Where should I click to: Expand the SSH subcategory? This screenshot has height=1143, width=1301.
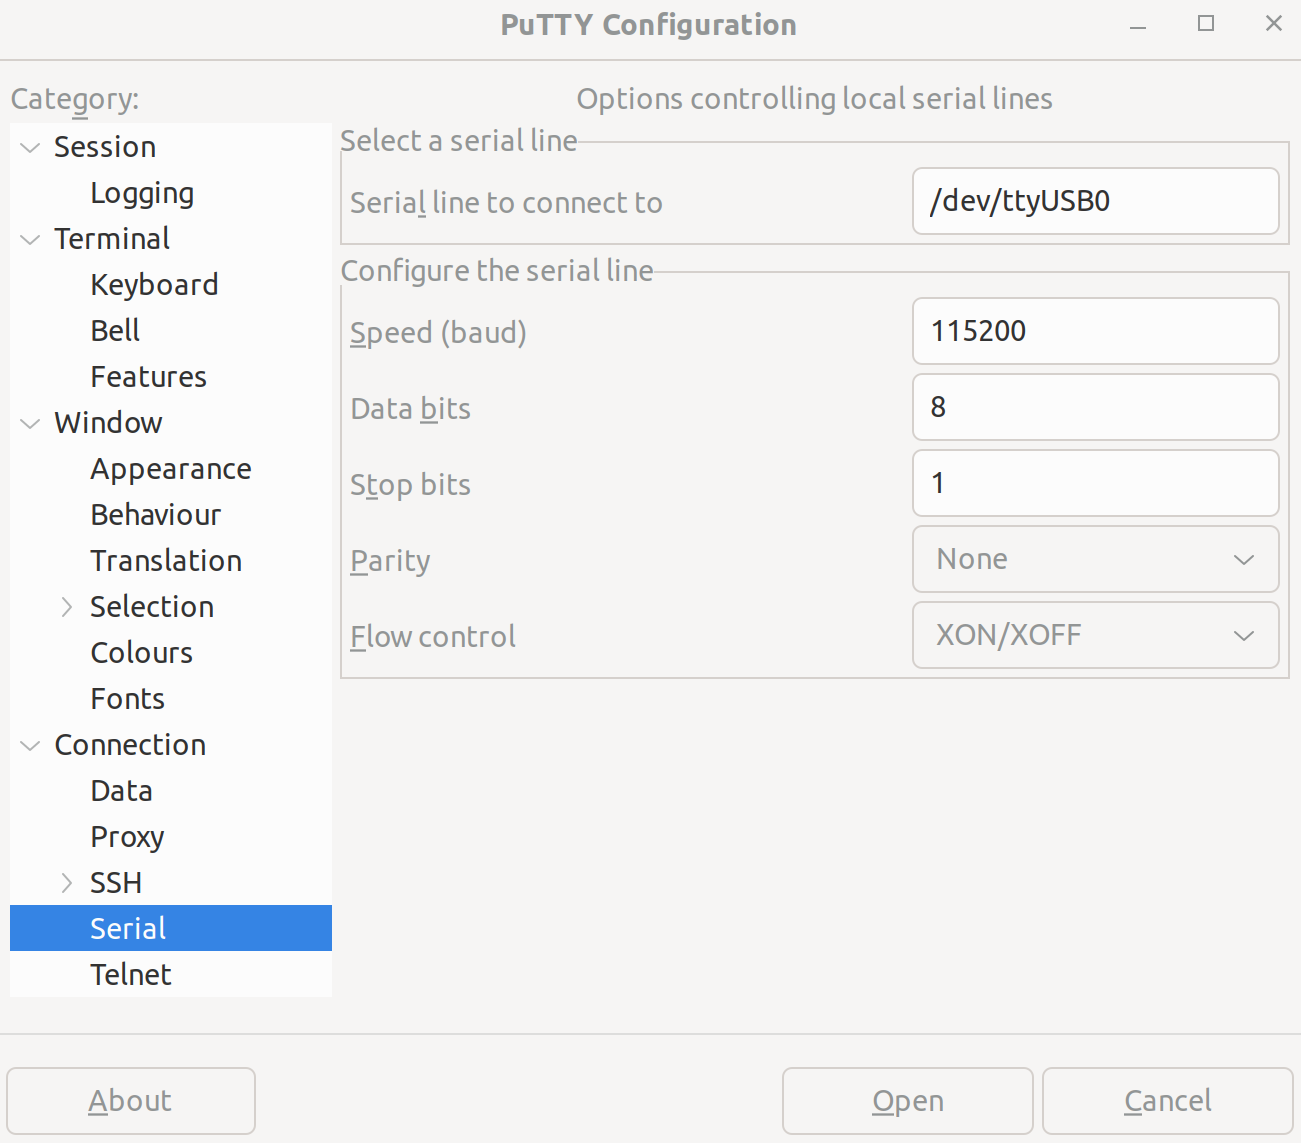(67, 883)
